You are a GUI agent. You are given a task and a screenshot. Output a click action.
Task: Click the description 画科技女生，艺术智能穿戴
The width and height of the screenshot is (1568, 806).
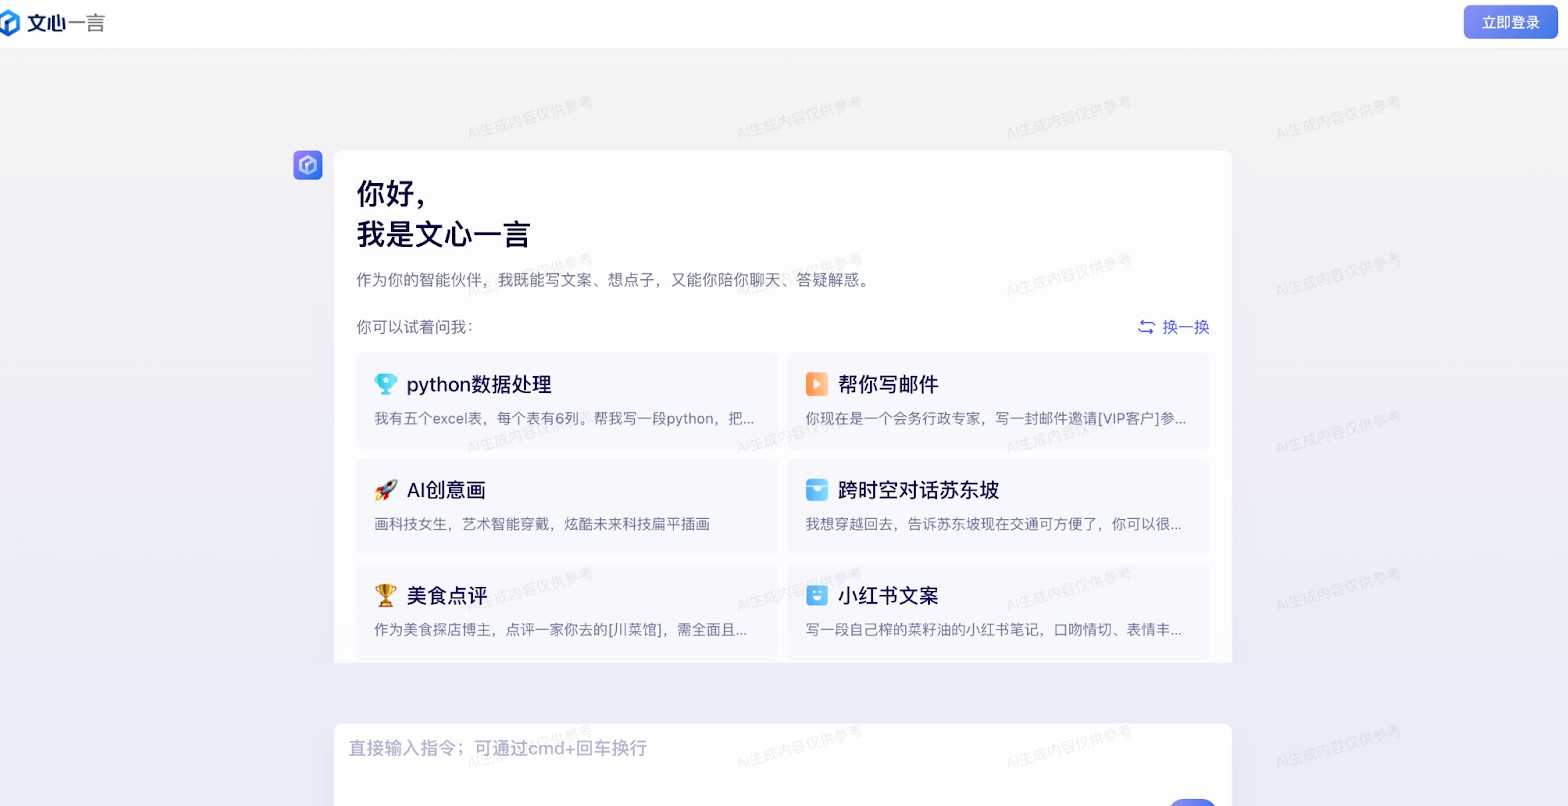click(542, 524)
